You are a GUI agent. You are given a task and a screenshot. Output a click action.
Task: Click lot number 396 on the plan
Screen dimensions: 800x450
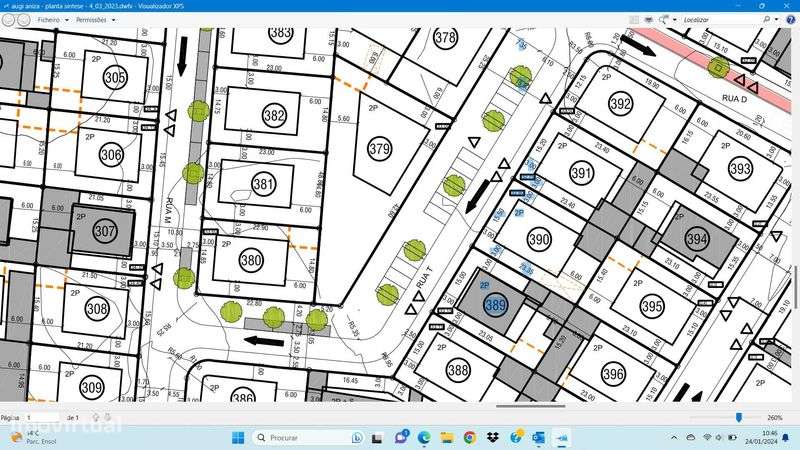[613, 374]
